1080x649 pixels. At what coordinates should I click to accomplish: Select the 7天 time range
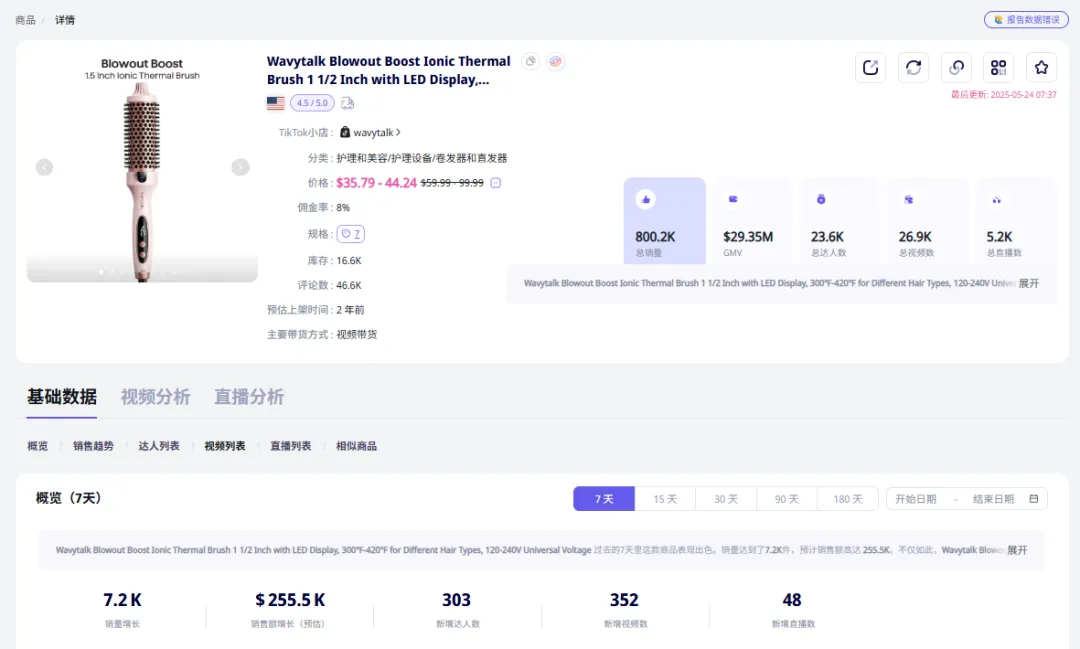[604, 499]
